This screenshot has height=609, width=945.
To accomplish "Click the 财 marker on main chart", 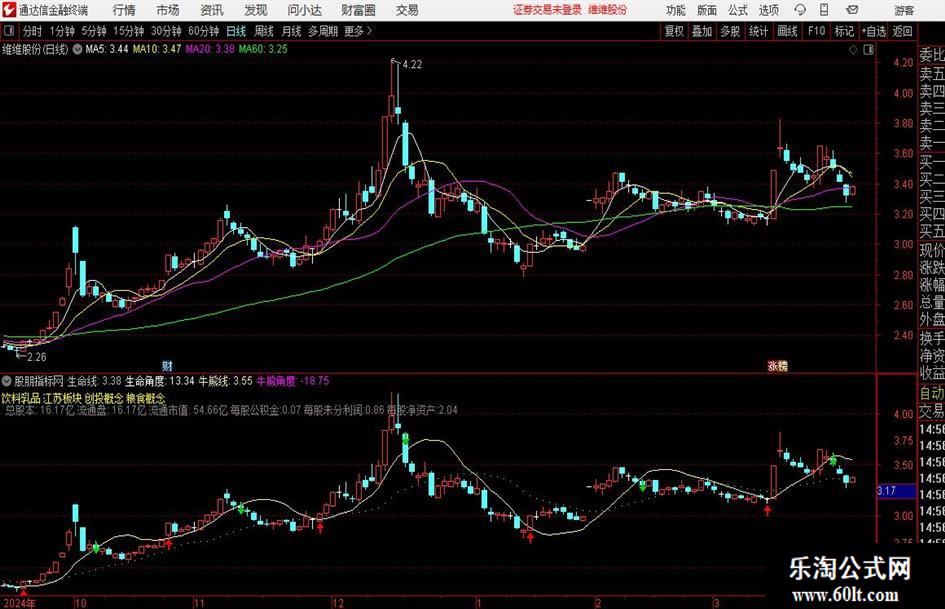I will click(x=168, y=365).
